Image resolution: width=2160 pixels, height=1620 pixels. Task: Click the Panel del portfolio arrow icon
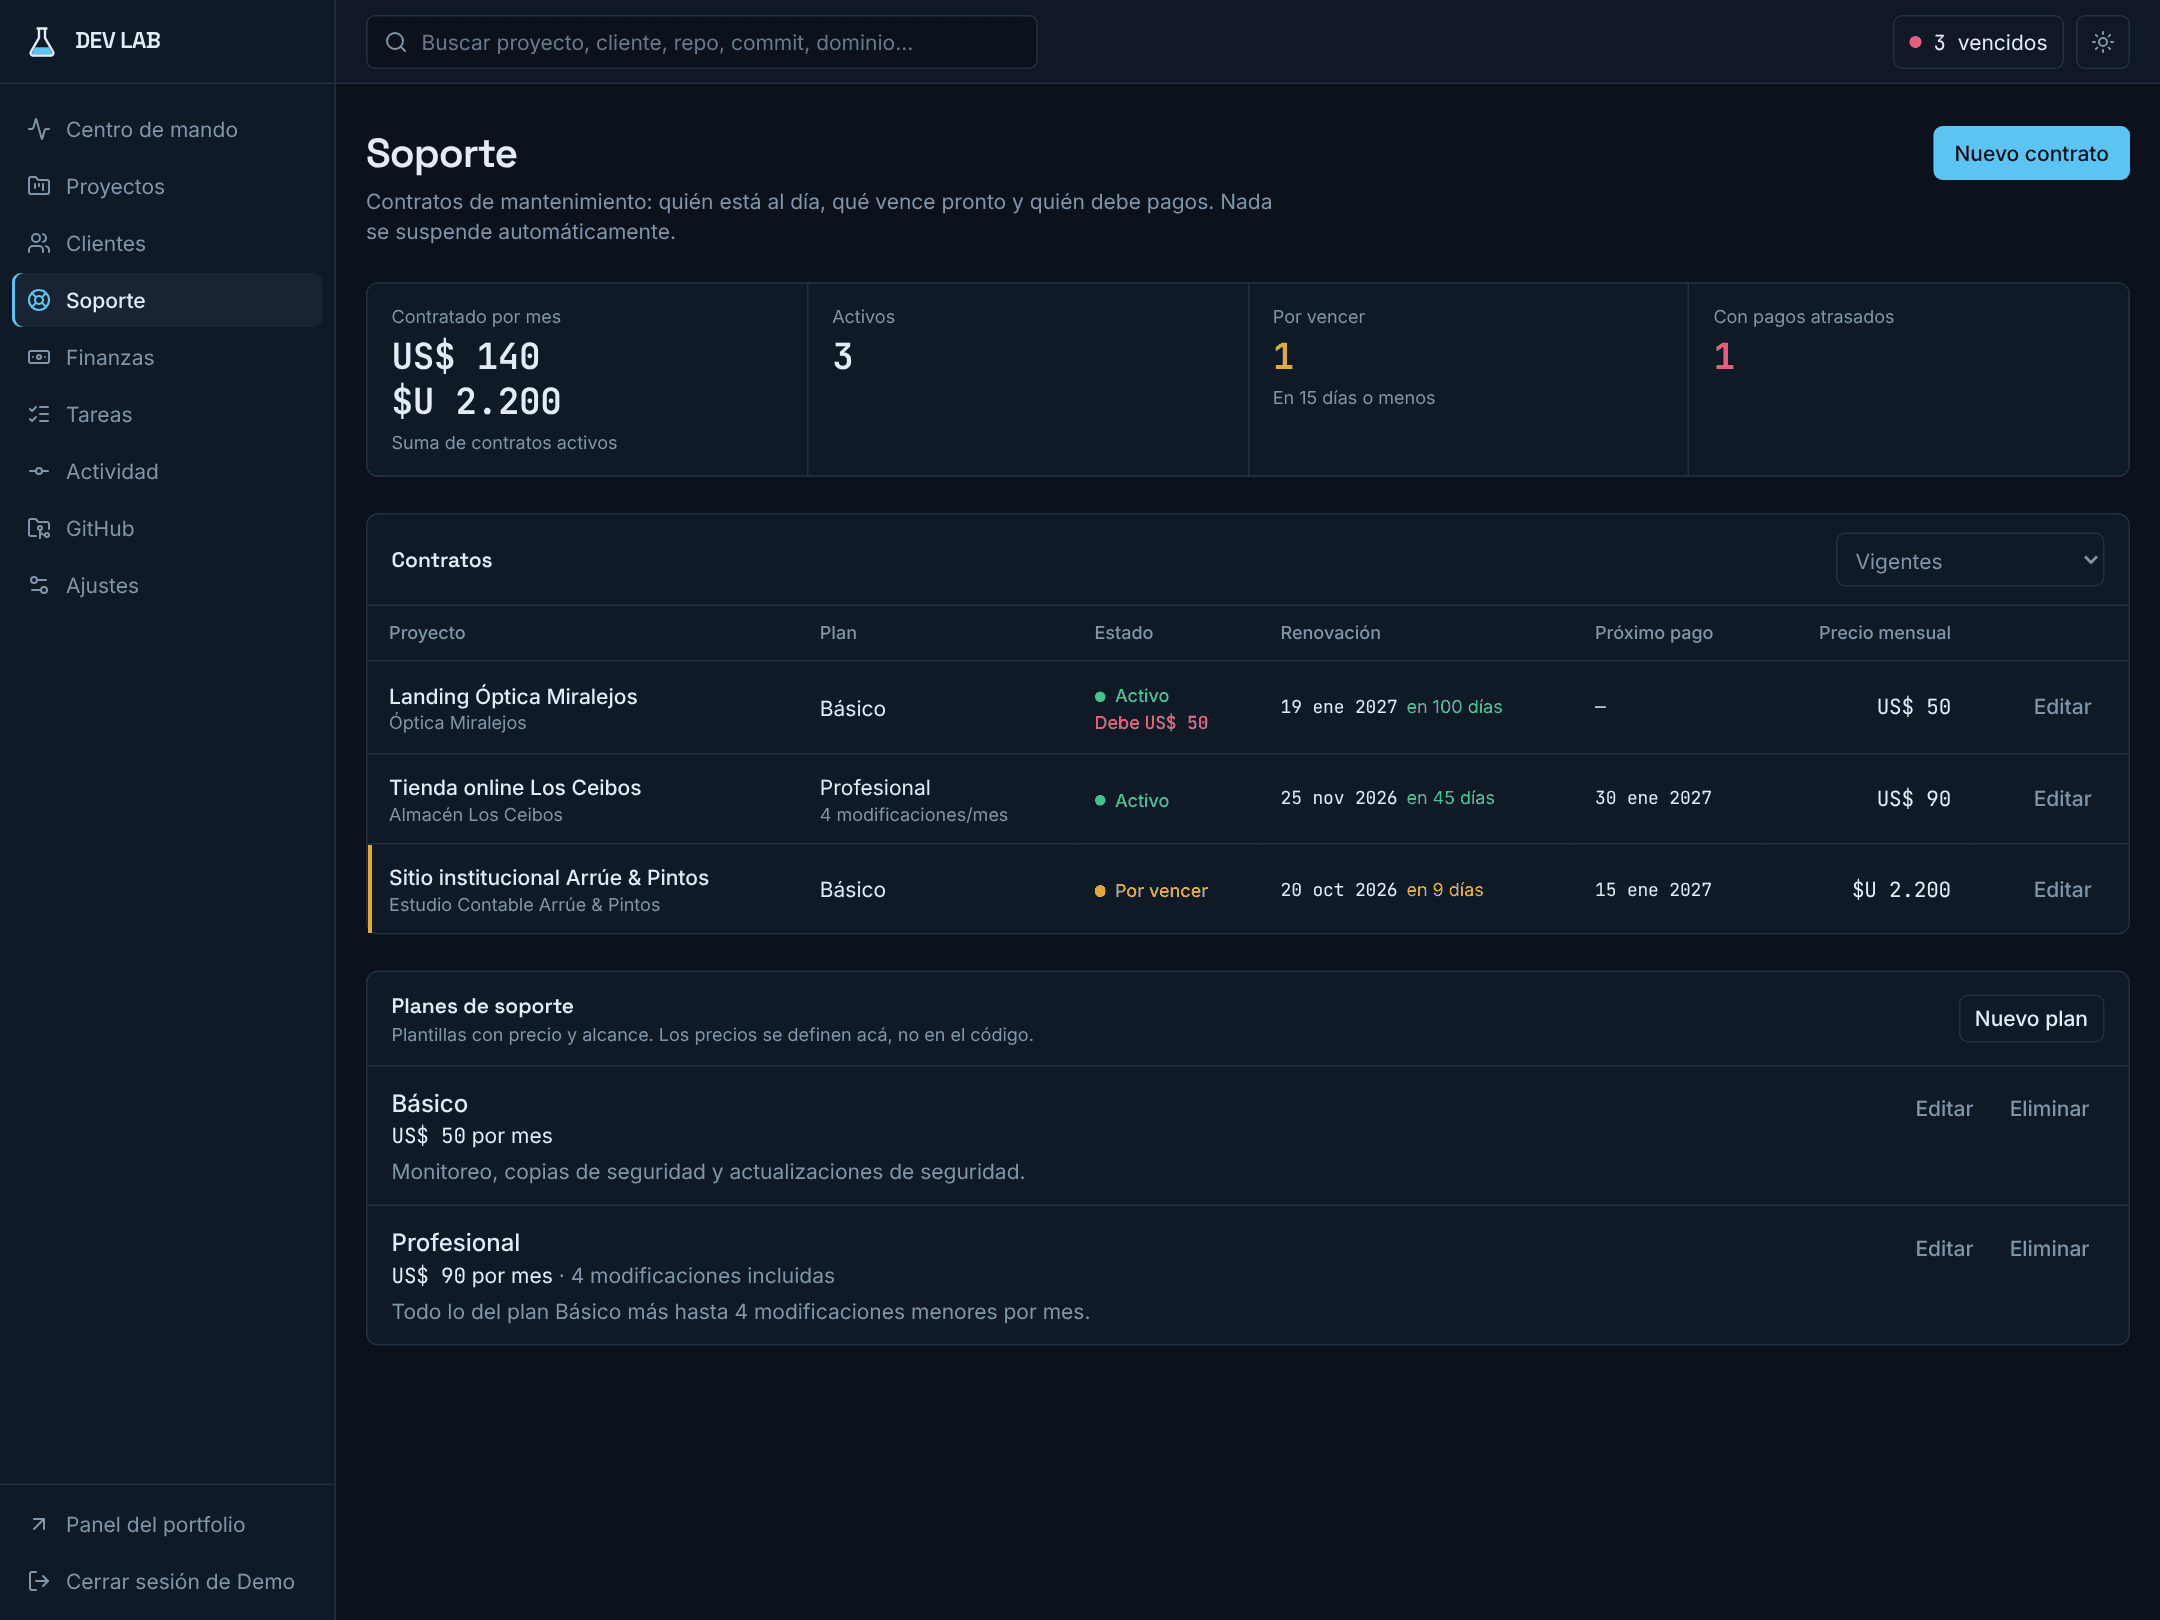pos(39,1524)
